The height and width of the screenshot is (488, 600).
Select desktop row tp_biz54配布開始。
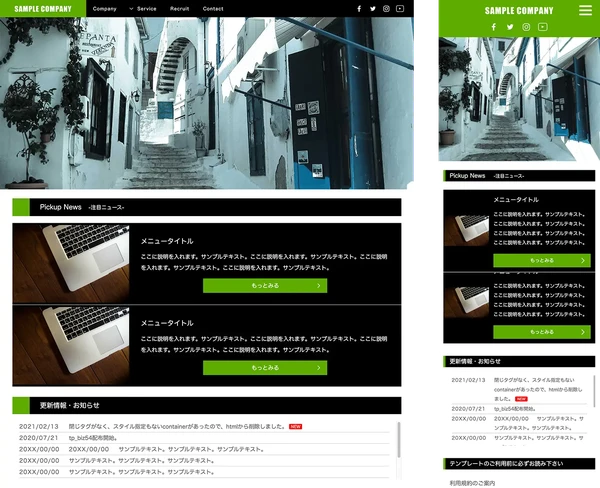click(x=204, y=438)
